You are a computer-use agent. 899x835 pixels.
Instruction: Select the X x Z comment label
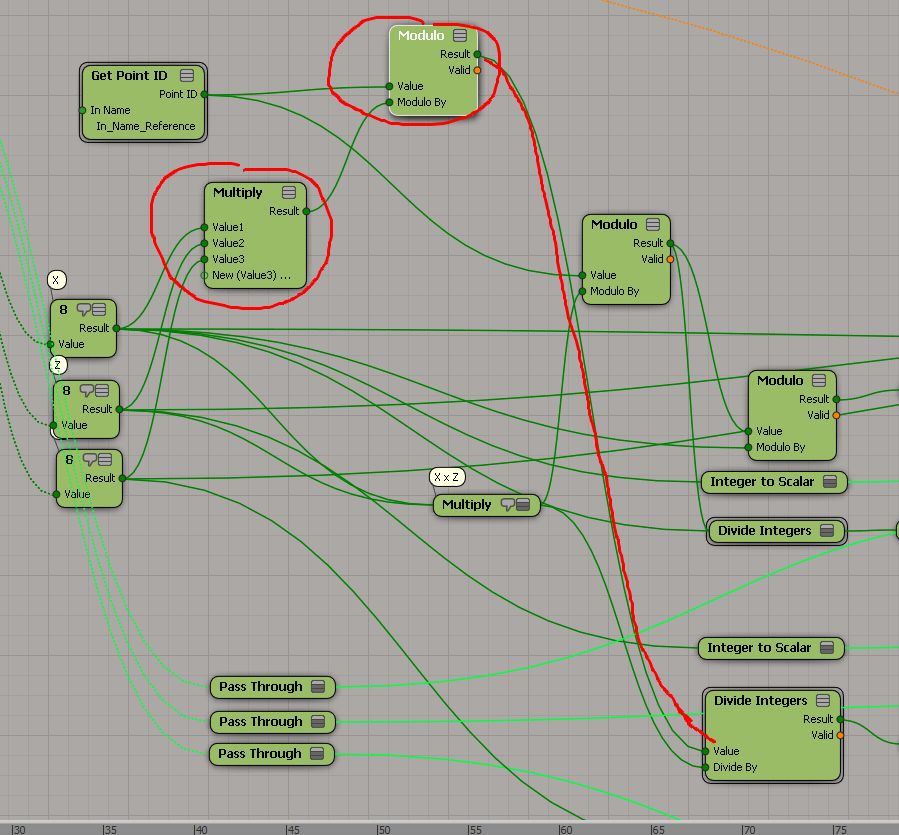click(x=447, y=477)
